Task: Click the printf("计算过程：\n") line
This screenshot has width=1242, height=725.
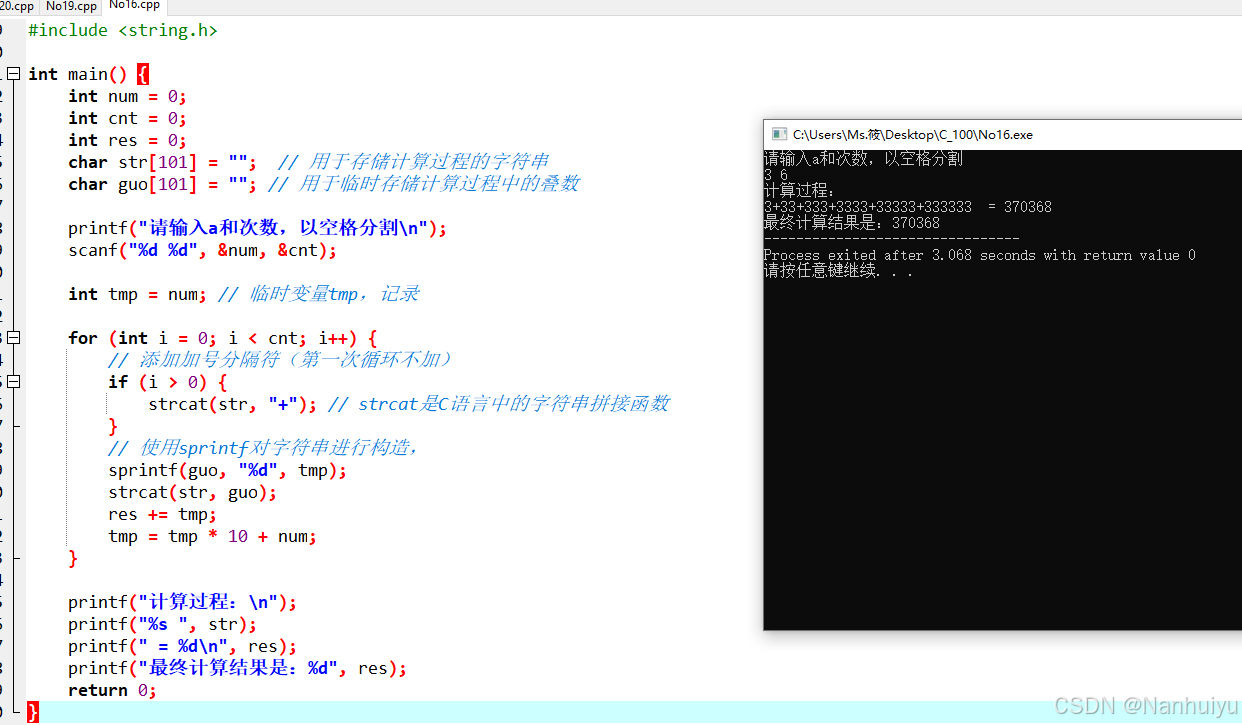Action: pyautogui.click(x=183, y=602)
